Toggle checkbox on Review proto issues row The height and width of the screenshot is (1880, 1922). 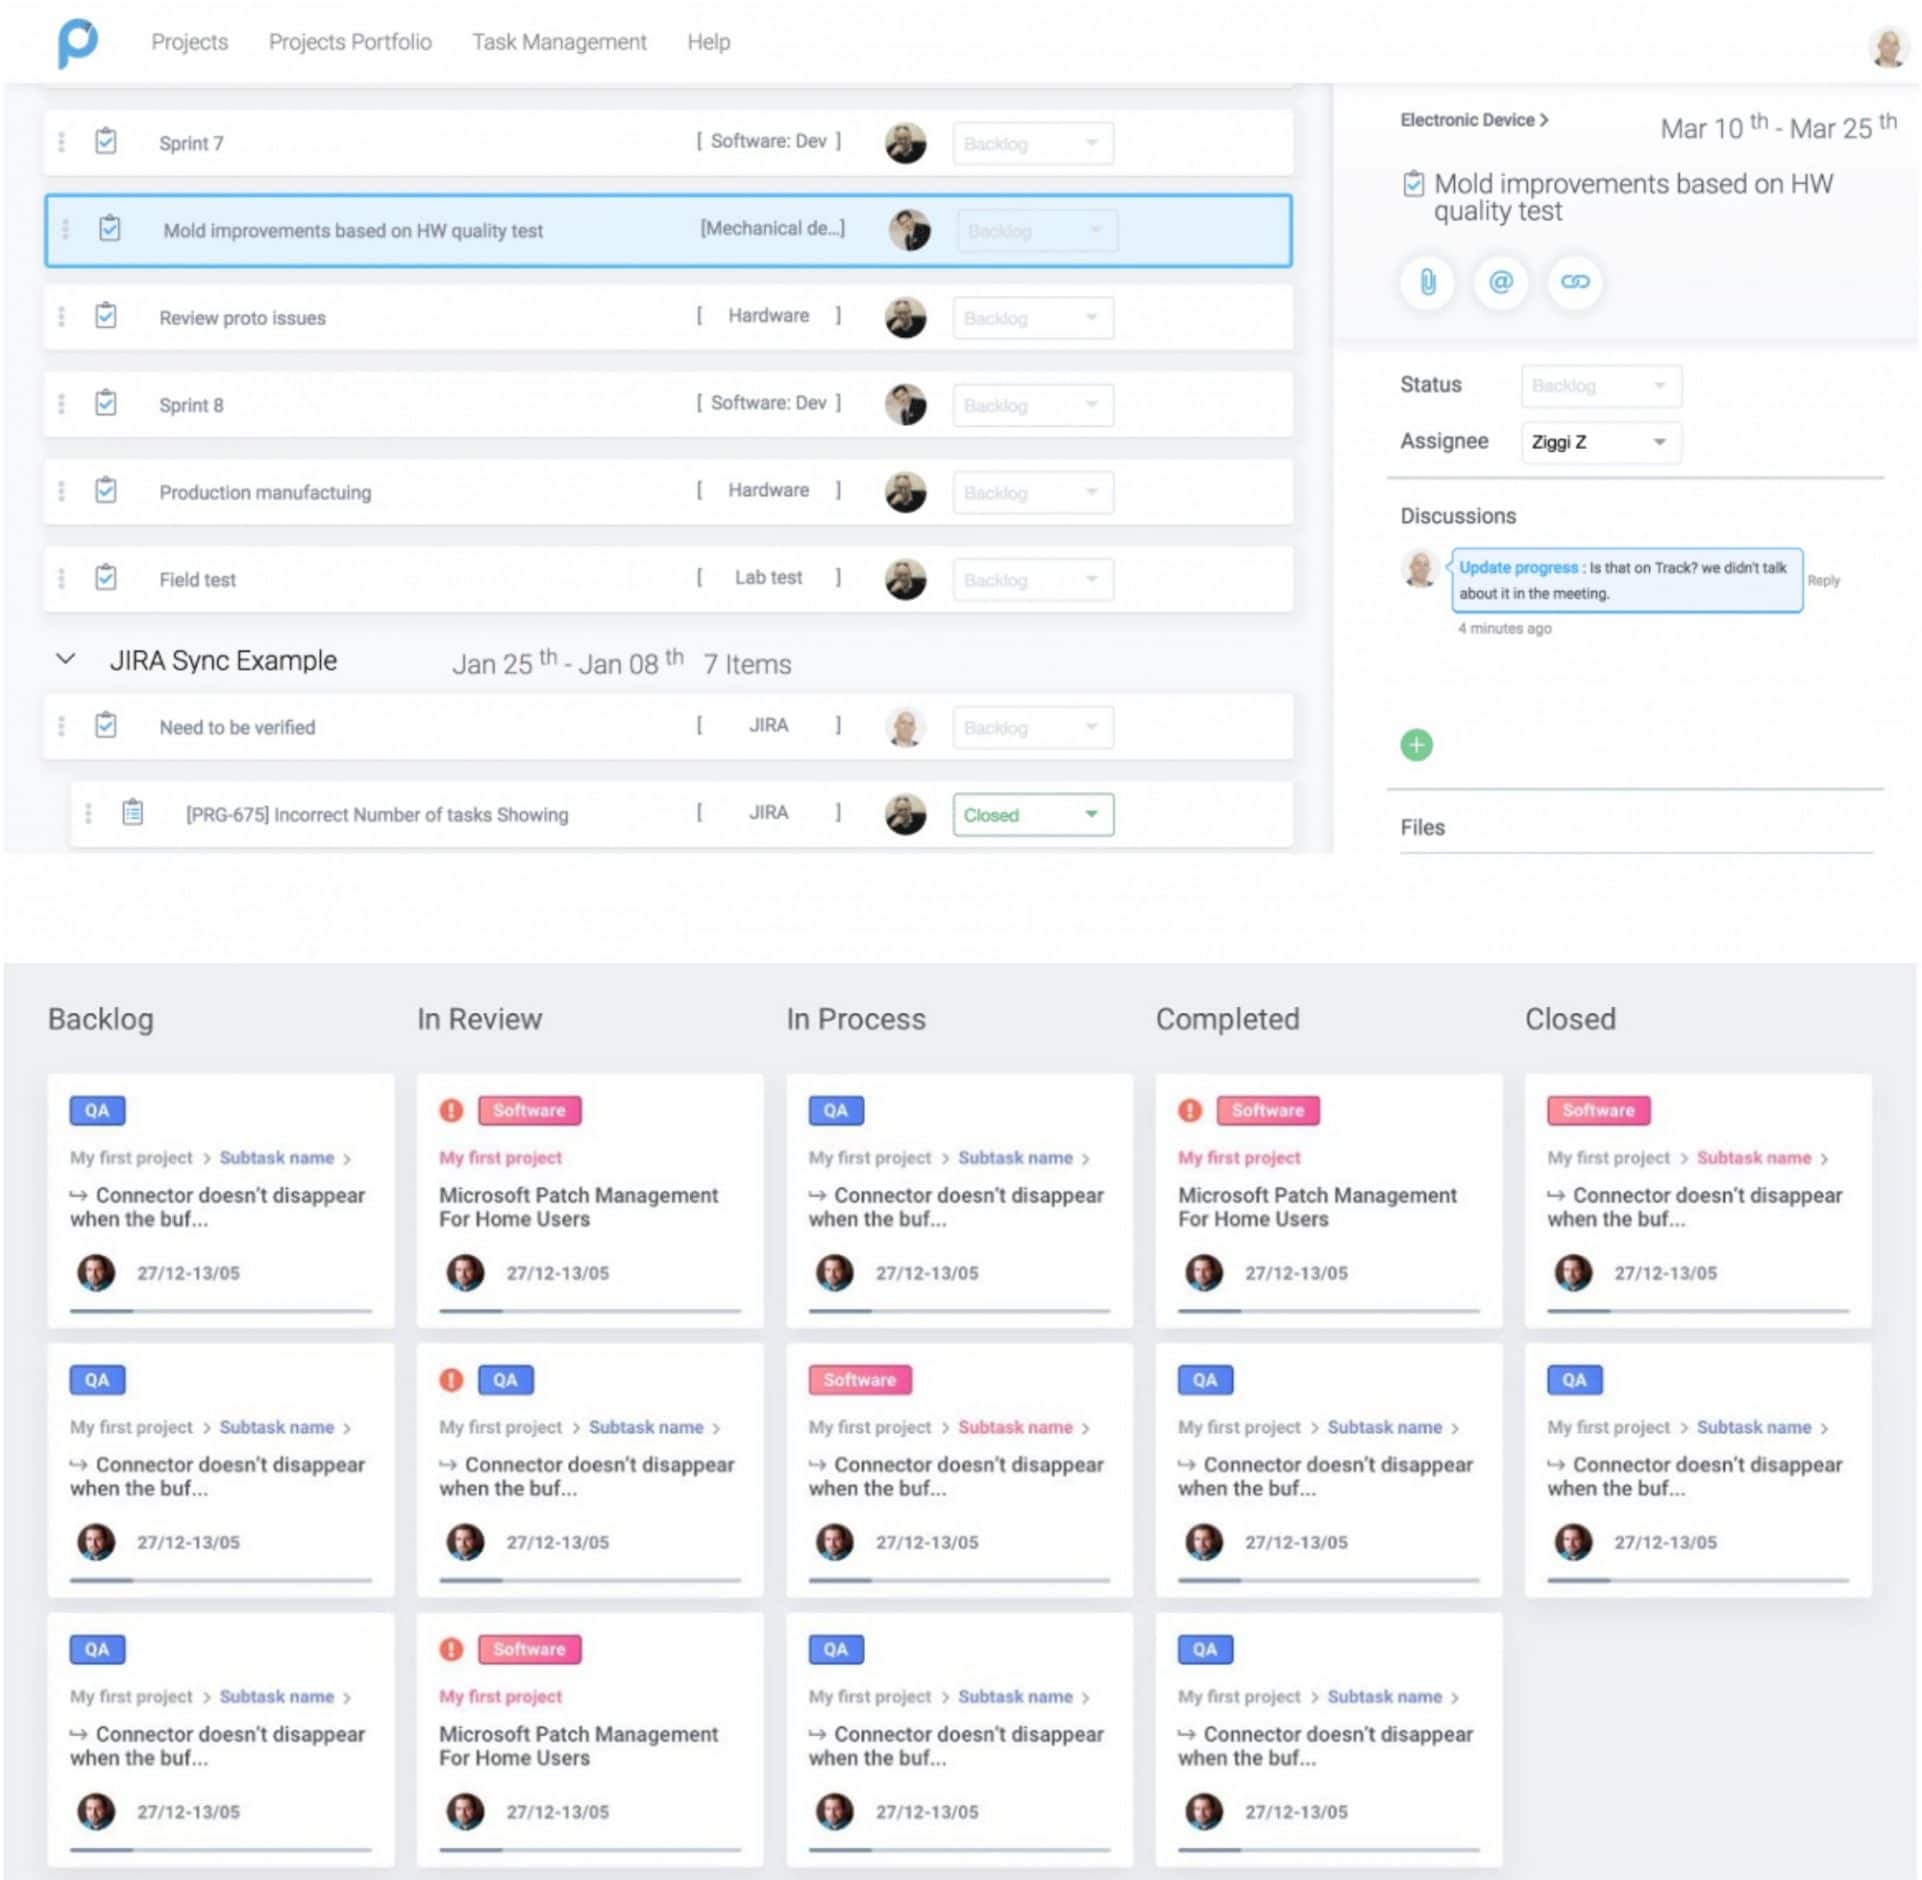[x=110, y=315]
